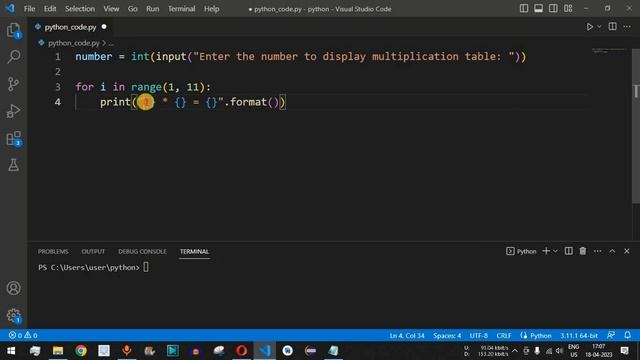
Task: Toggle the secondary side bar layout icon
Action: click(x=553, y=9)
